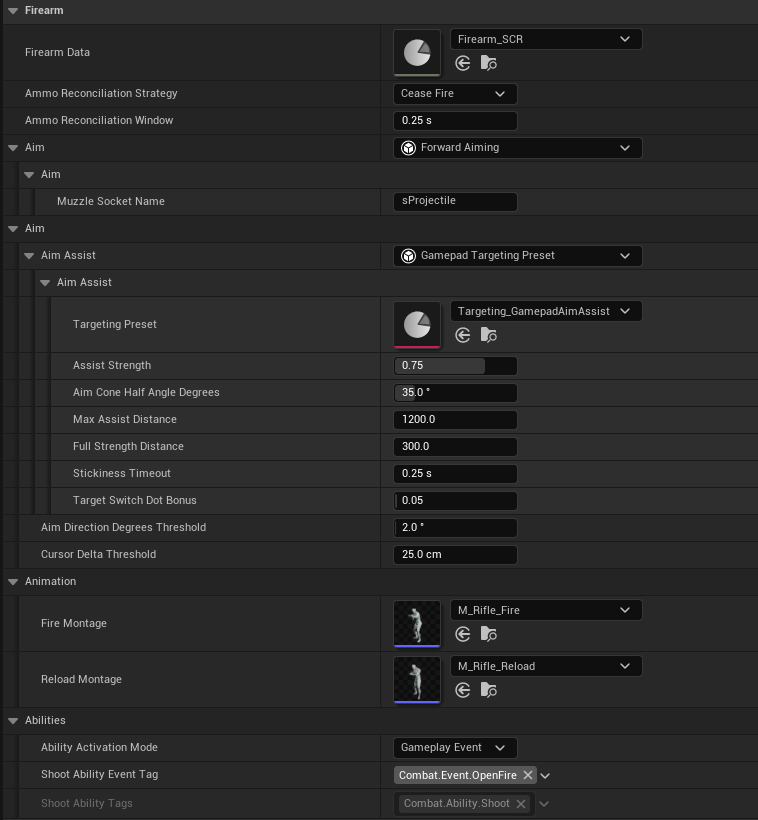The image size is (758, 820).
Task: Adjust the Assist Strength slider value
Action: click(x=455, y=366)
